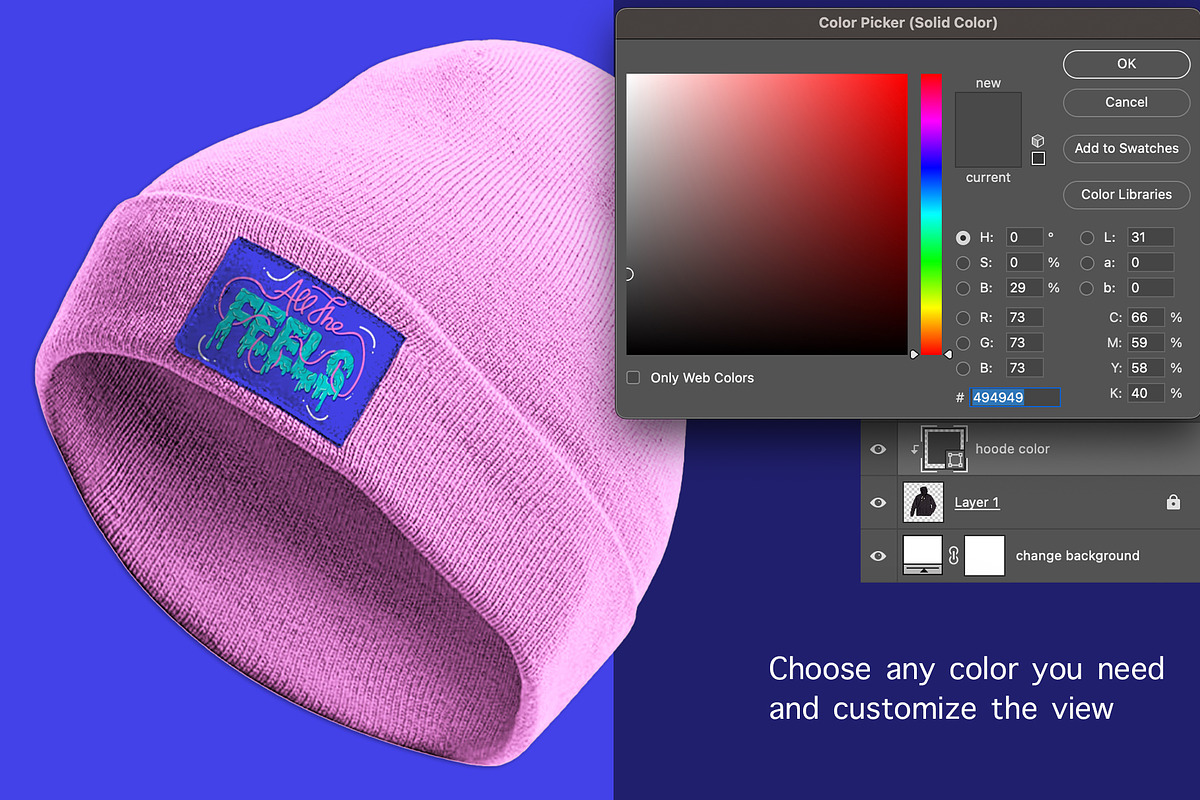Image resolution: width=1200 pixels, height=800 pixels.
Task: Click the change background layer mask thumbnail
Action: [984, 555]
